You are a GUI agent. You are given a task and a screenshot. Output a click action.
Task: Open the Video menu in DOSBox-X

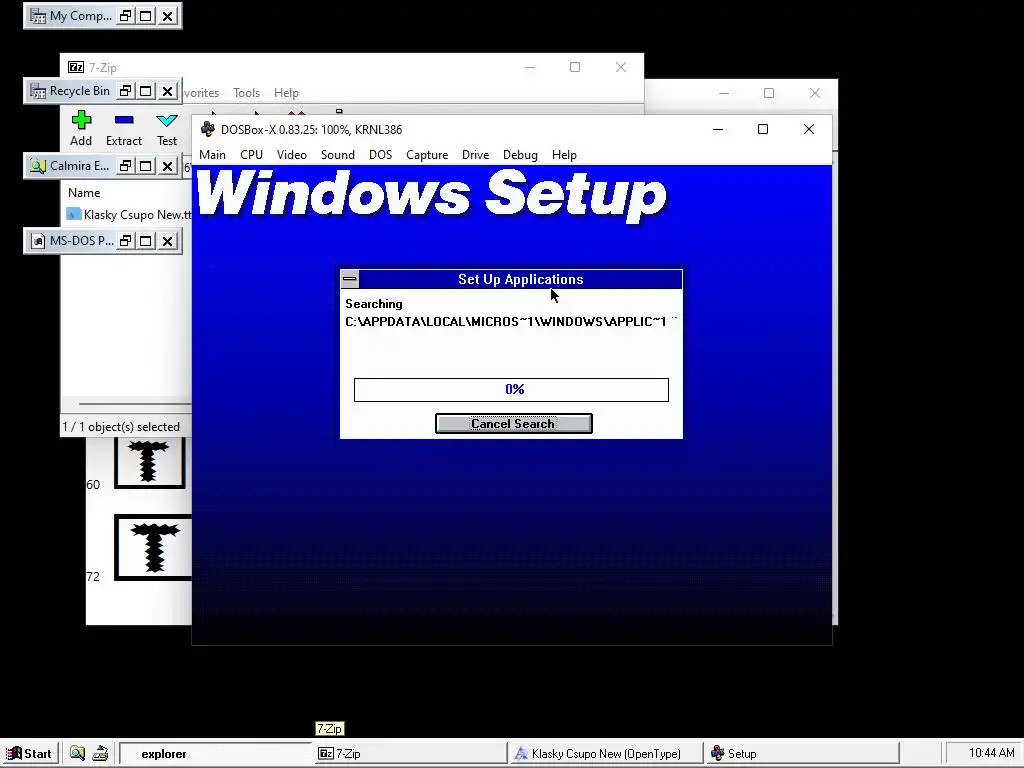(291, 155)
